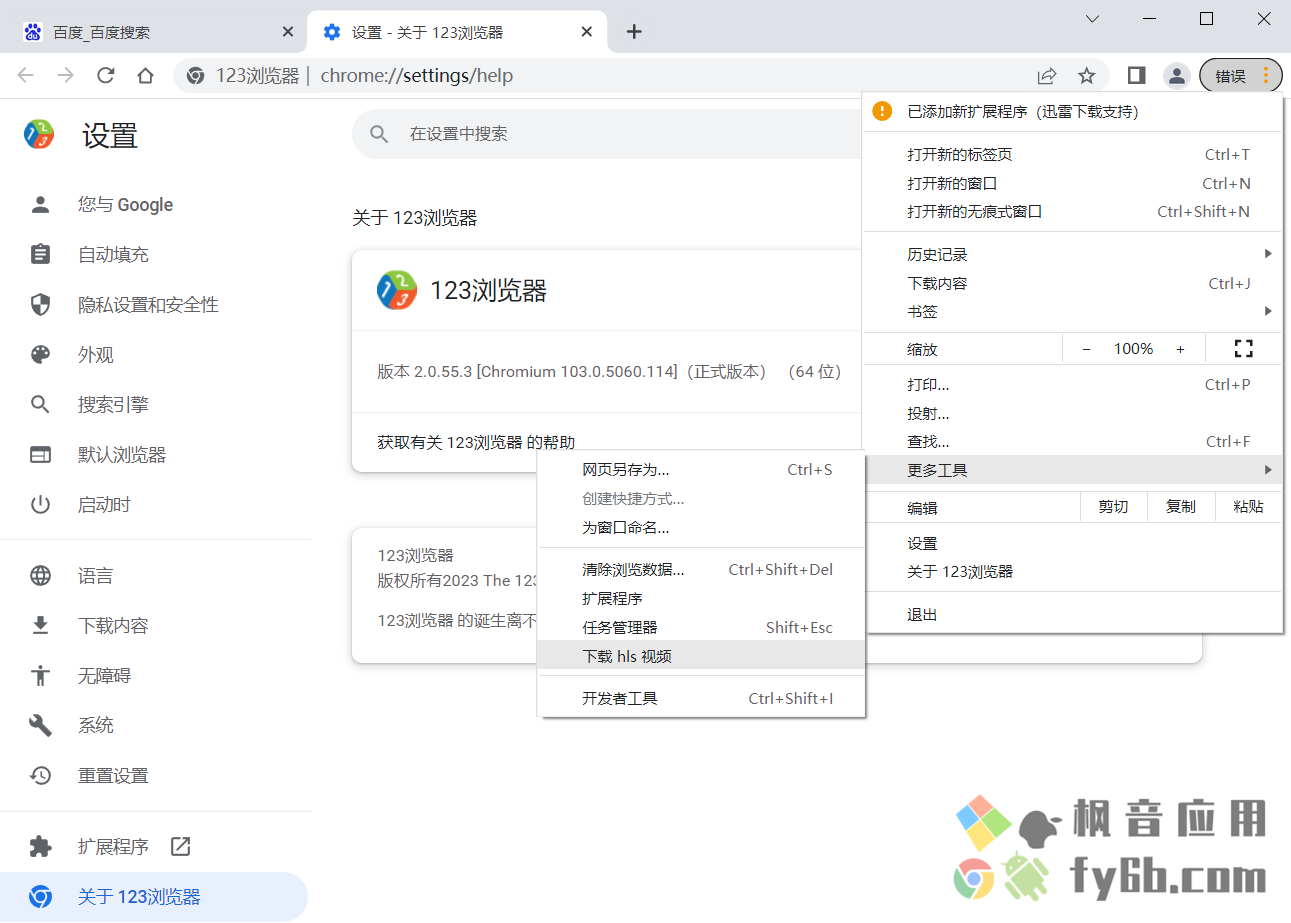Click the 已添加新扩展程序 notification item
The image size is (1291, 923).
point(1072,111)
